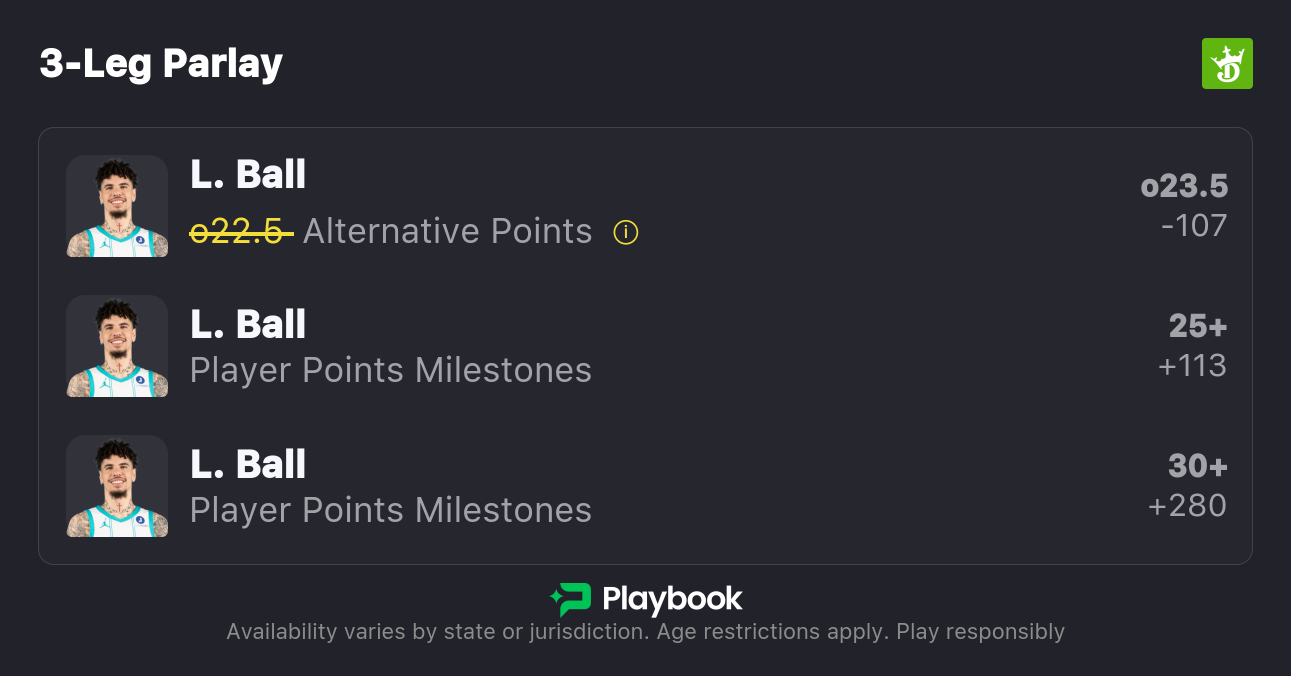Click the -107 odds
This screenshot has width=1291, height=676.
pyautogui.click(x=1193, y=226)
